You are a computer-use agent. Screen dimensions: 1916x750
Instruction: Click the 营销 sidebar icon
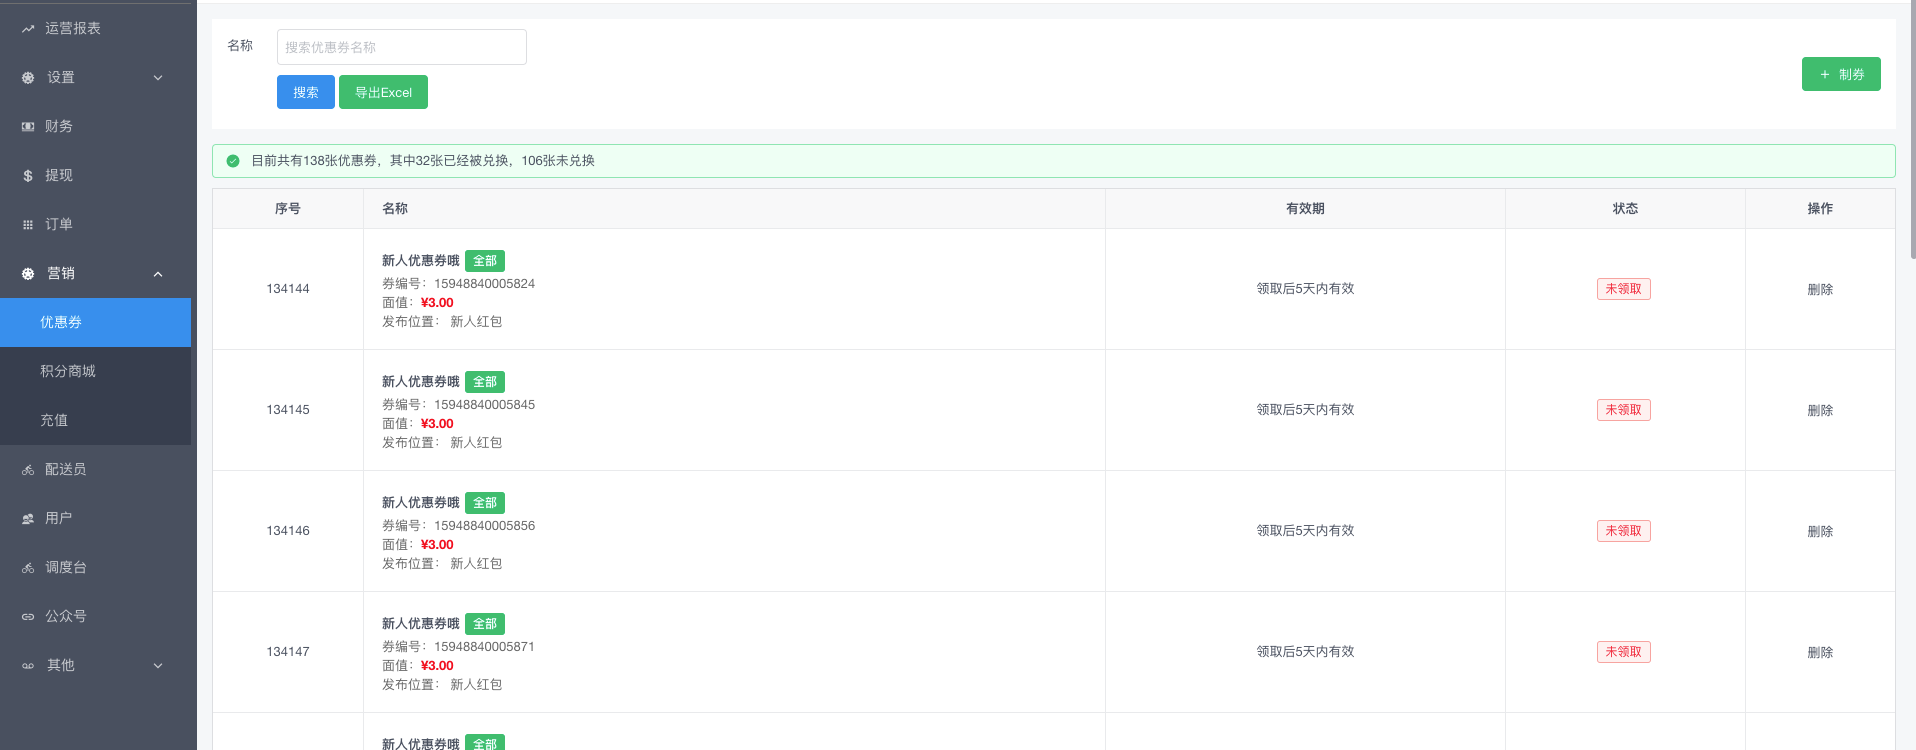28,274
